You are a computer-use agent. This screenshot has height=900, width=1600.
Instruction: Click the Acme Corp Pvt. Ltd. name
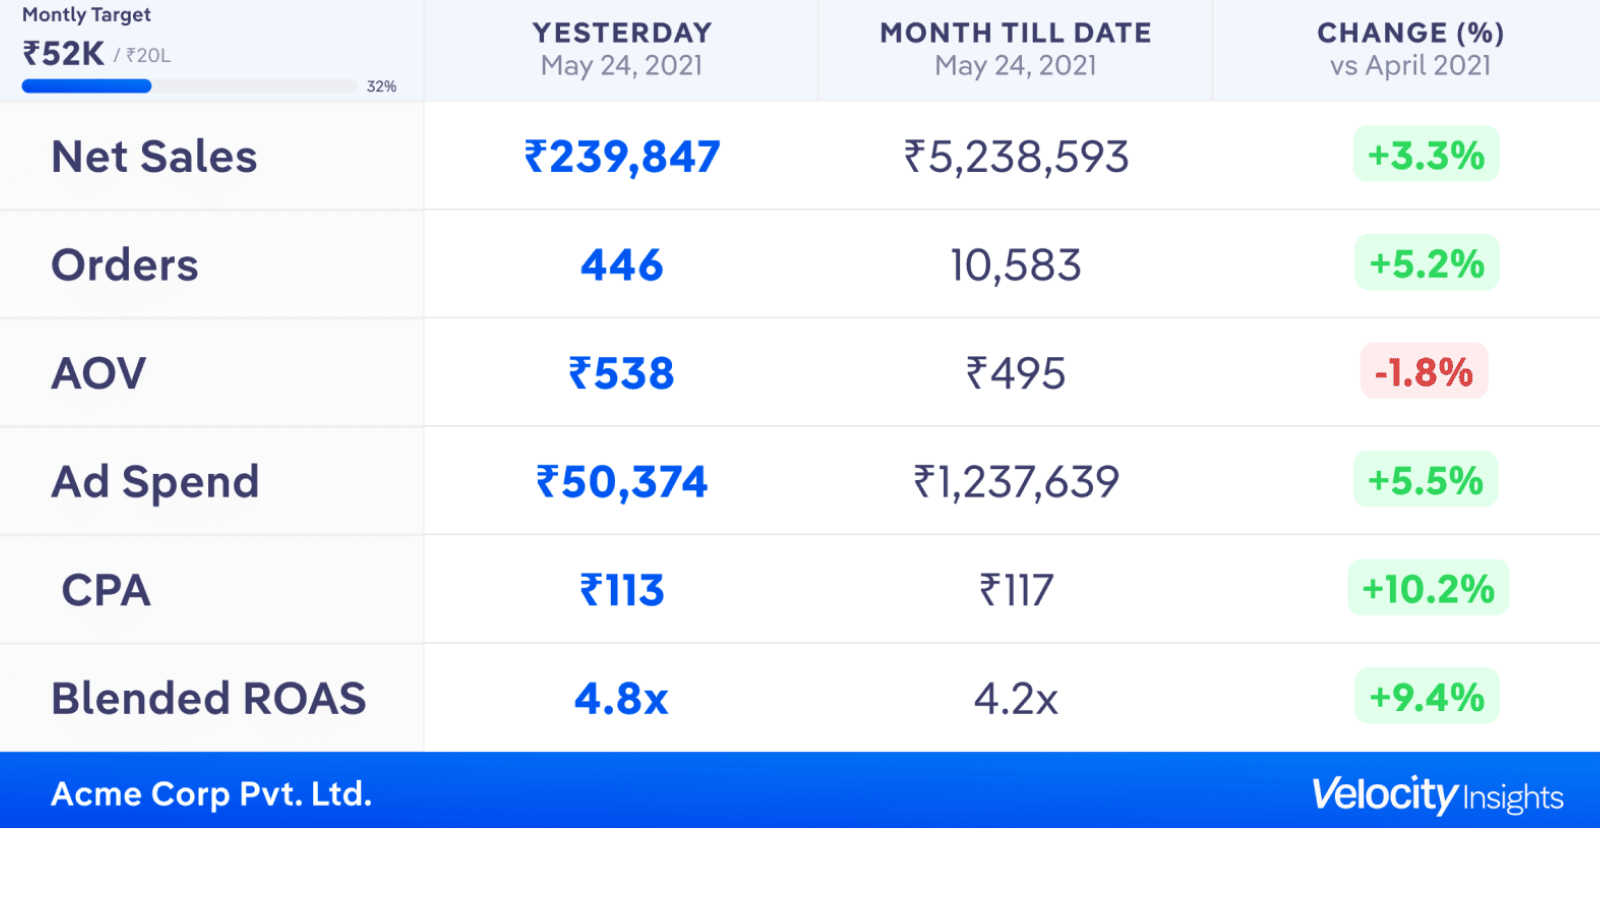coord(211,794)
